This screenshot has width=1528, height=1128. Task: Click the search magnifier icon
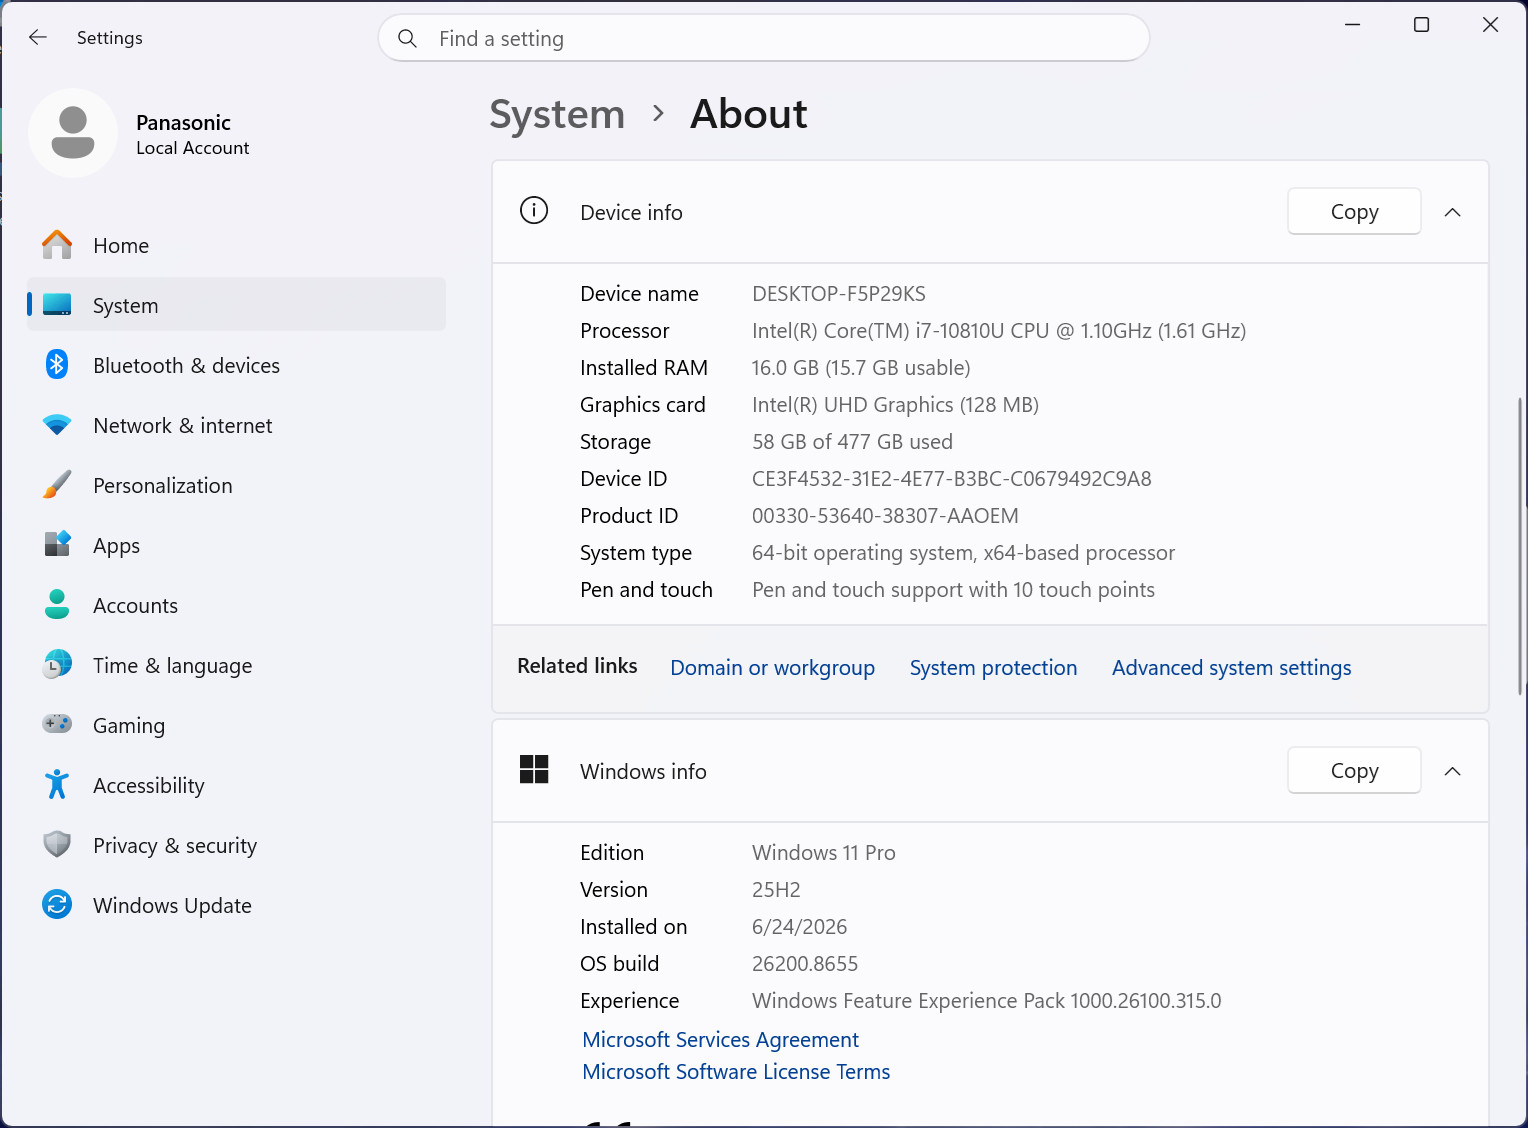pyautogui.click(x=407, y=38)
